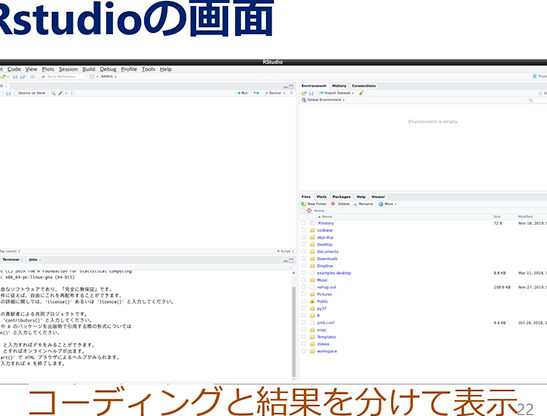This screenshot has width=547, height=416.
Task: Click the clear environment broom icon
Action: (x=361, y=93)
